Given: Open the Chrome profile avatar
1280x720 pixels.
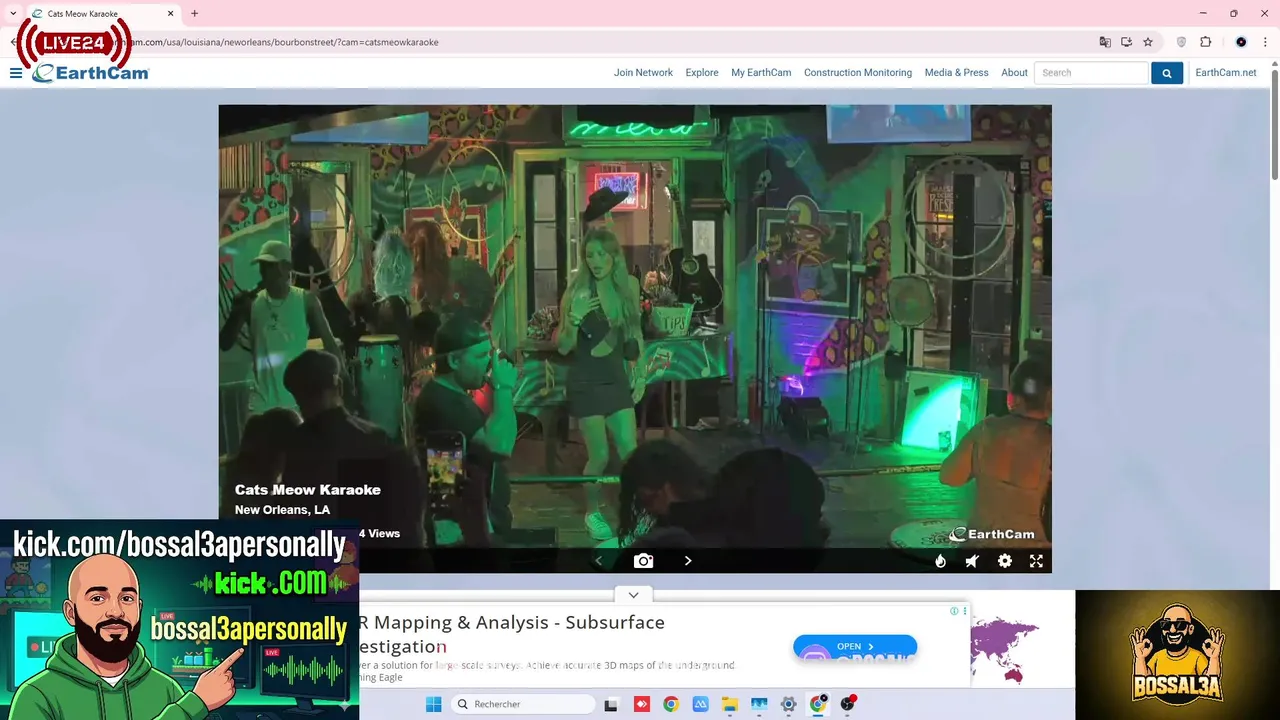Looking at the screenshot, I should tap(1241, 42).
